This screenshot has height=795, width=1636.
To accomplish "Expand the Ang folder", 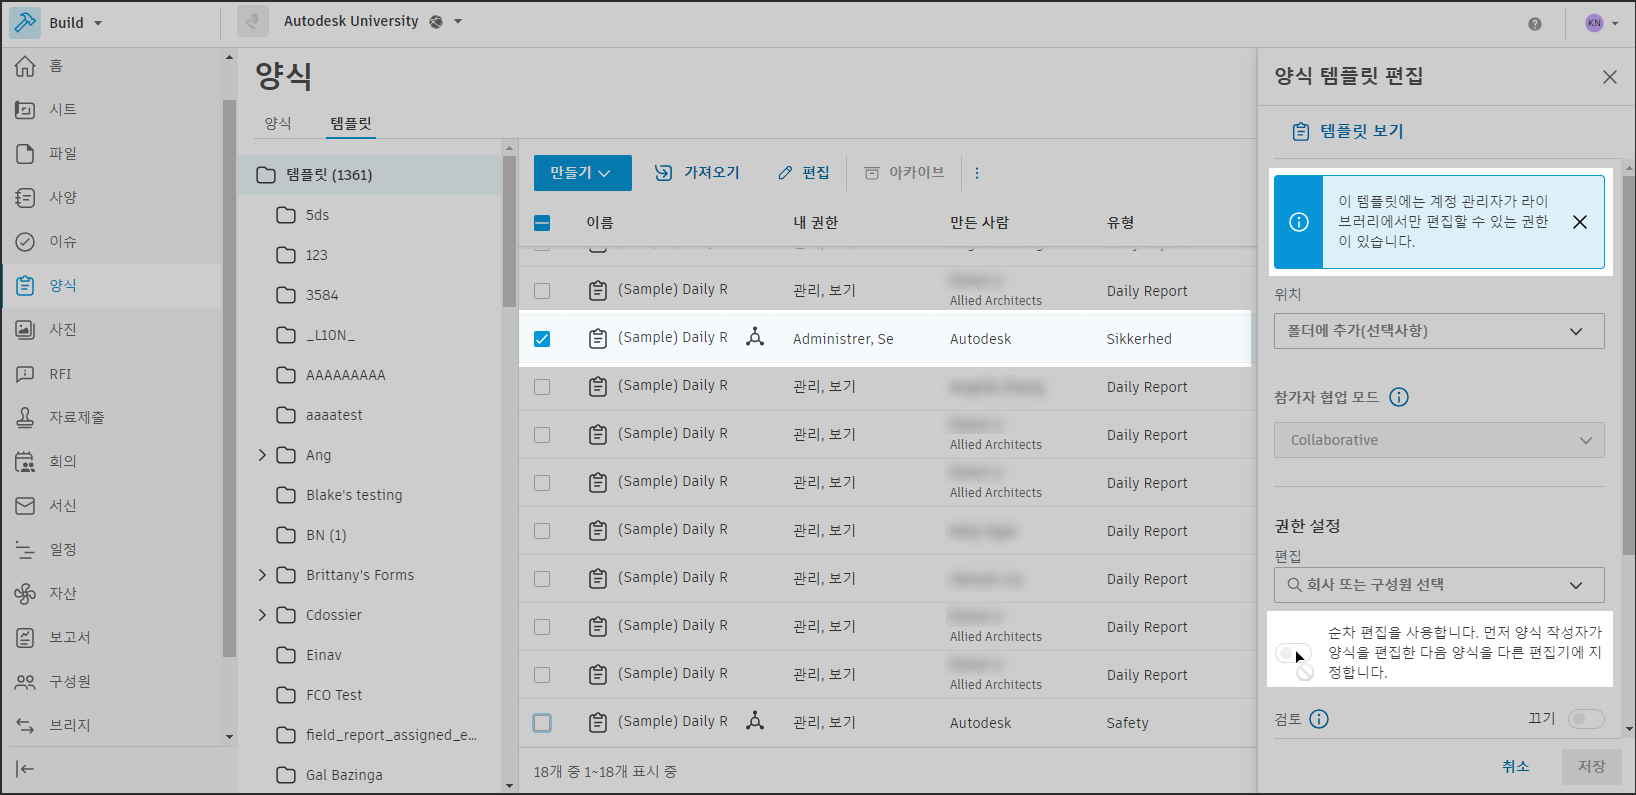I will click(x=263, y=455).
